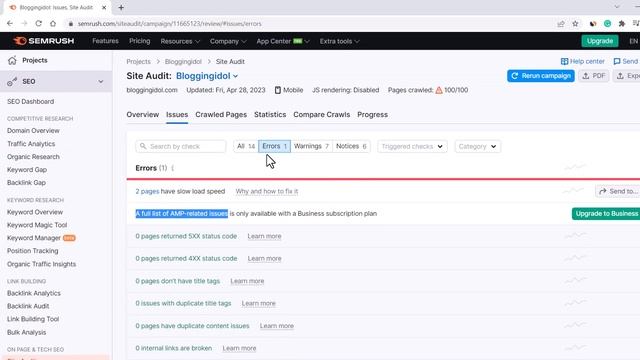The height and width of the screenshot is (360, 640).
Task: Open the Resources dropdown menu
Action: (180, 41)
